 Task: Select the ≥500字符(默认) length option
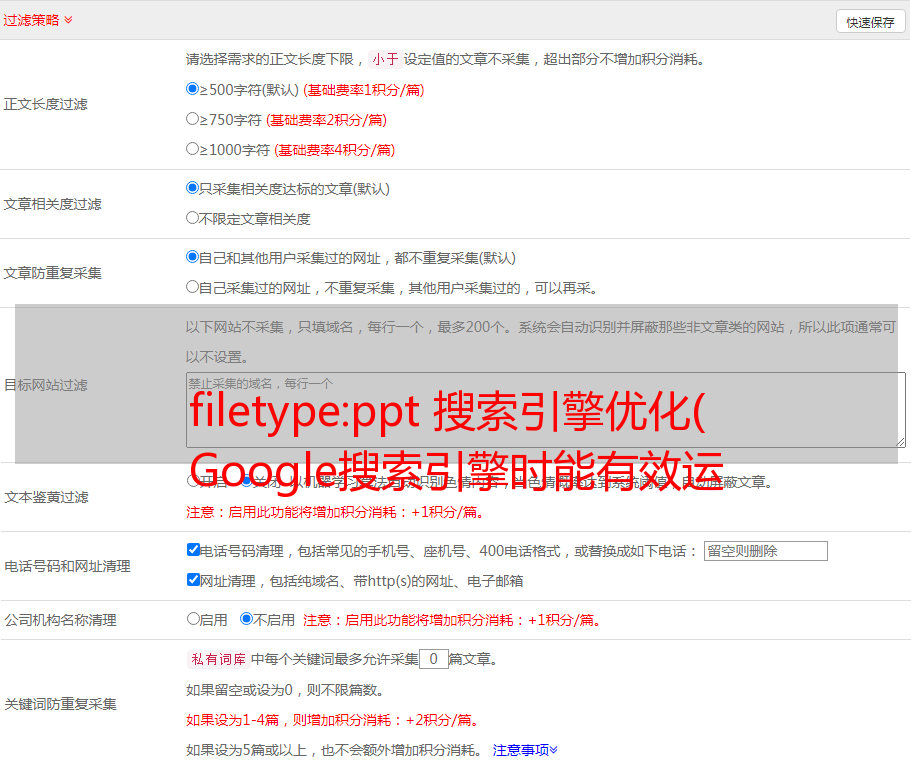pos(192,89)
